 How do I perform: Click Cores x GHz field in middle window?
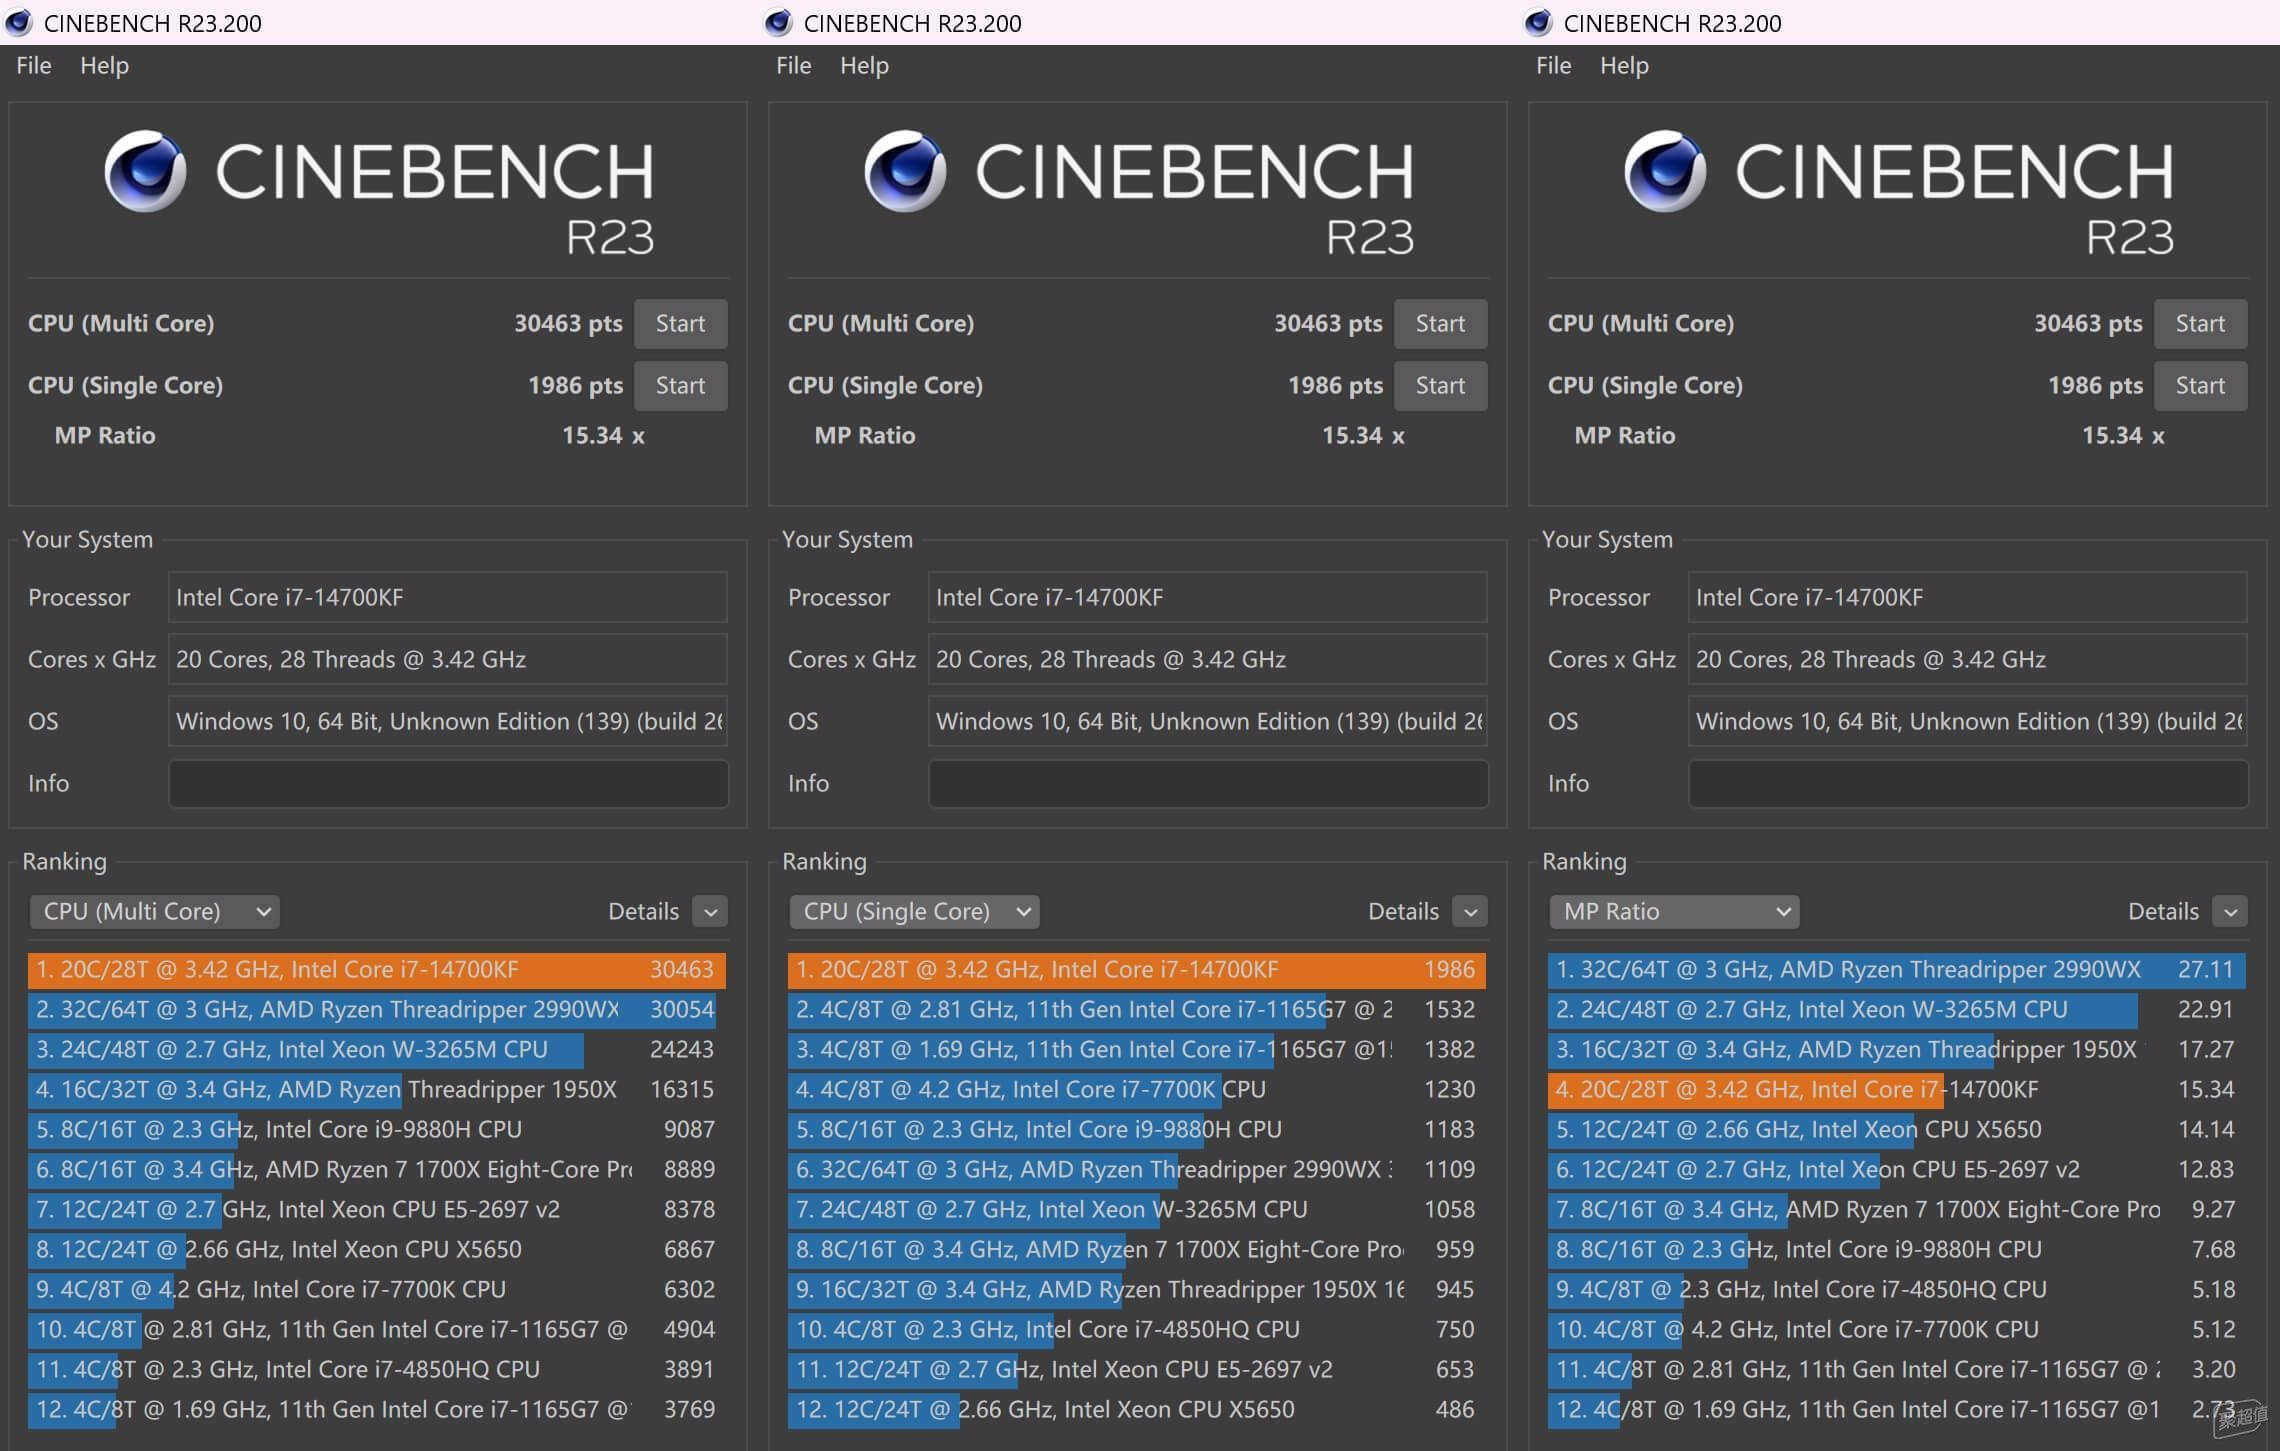(1208, 659)
